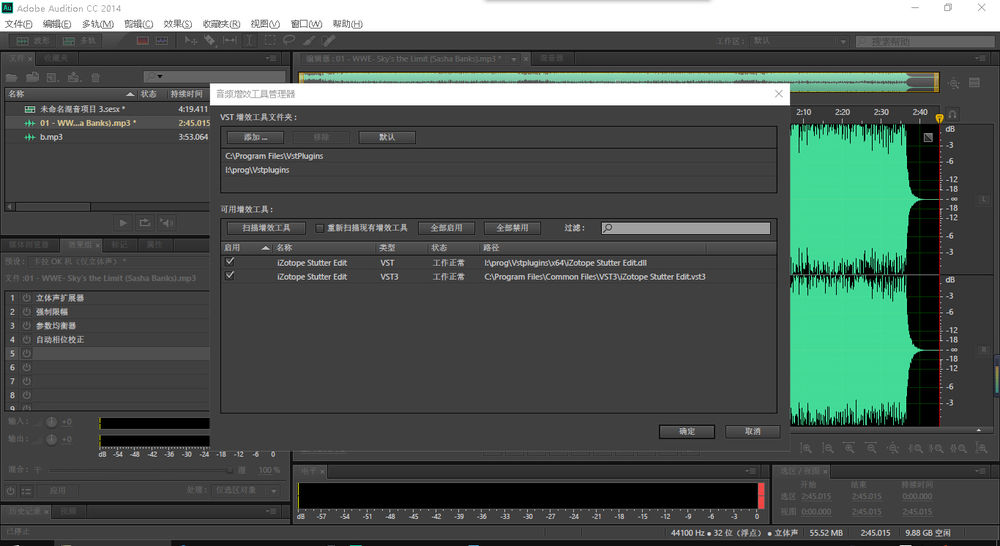Uncheck the iZotope Stutter Edit VST3 plugin
This screenshot has width=1000, height=546.
click(x=230, y=276)
